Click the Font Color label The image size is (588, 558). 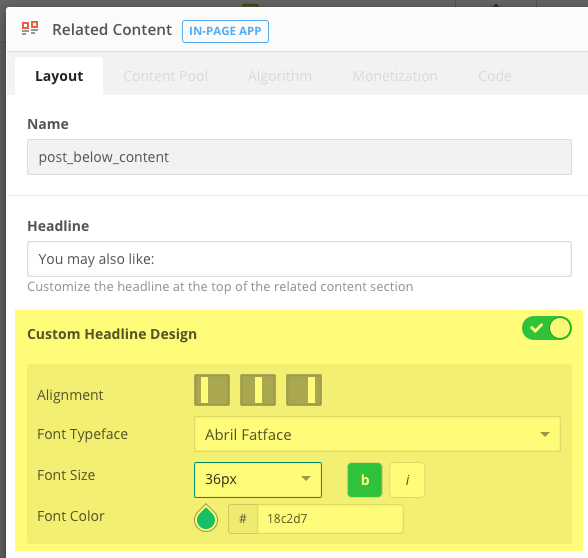click(x=70, y=516)
